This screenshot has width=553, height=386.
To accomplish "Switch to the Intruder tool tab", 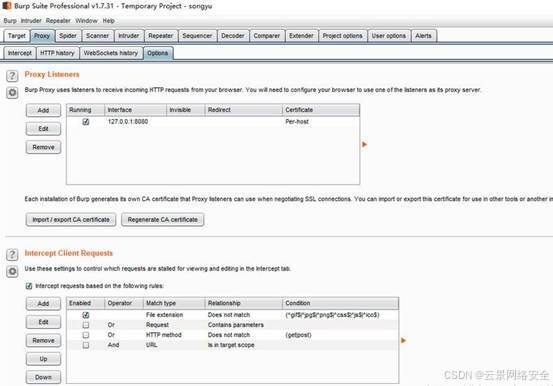I will pyautogui.click(x=128, y=36).
